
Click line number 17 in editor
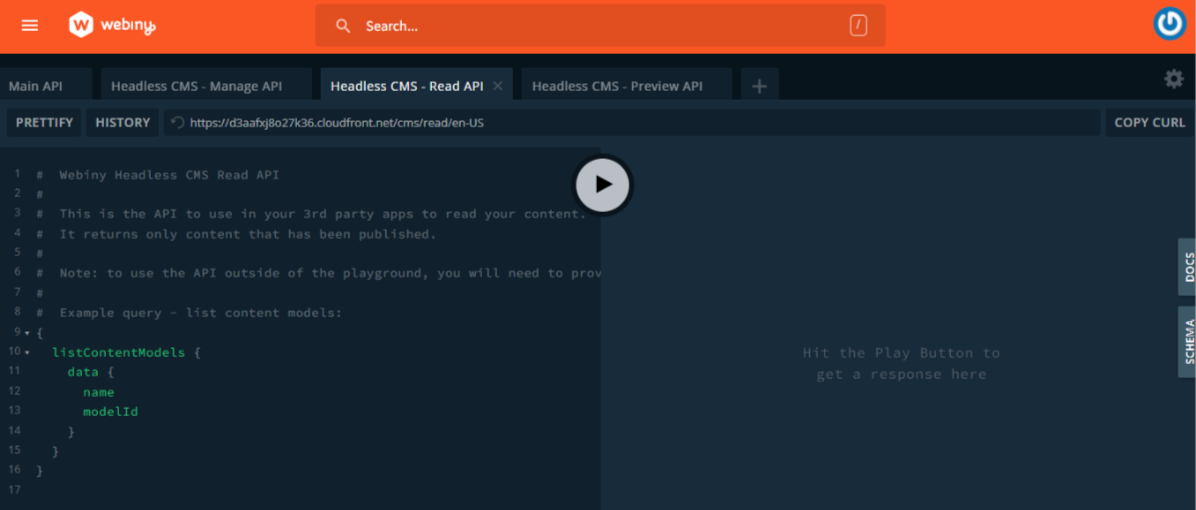pyautogui.click(x=15, y=489)
